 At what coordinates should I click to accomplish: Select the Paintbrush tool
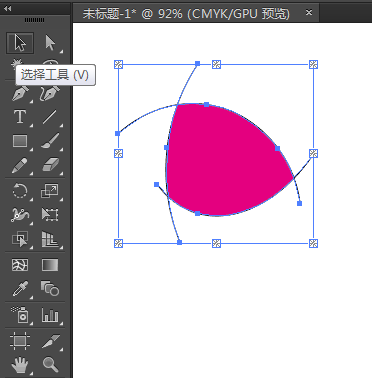[x=50, y=141]
